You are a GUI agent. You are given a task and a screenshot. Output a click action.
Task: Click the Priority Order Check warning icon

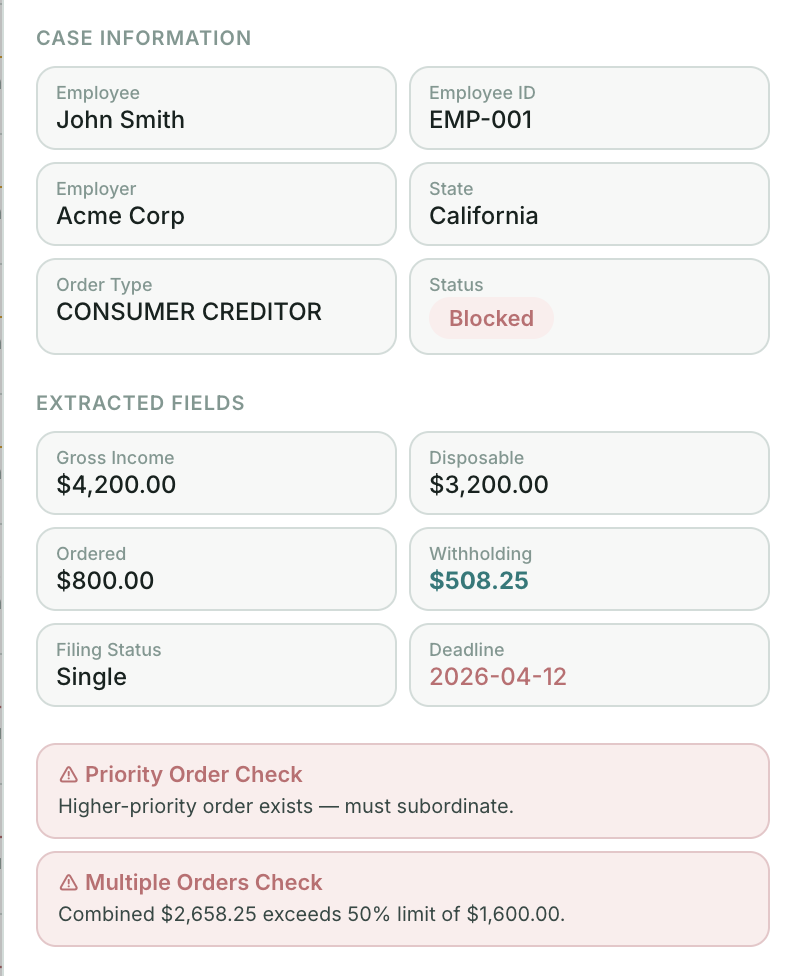tap(69, 774)
